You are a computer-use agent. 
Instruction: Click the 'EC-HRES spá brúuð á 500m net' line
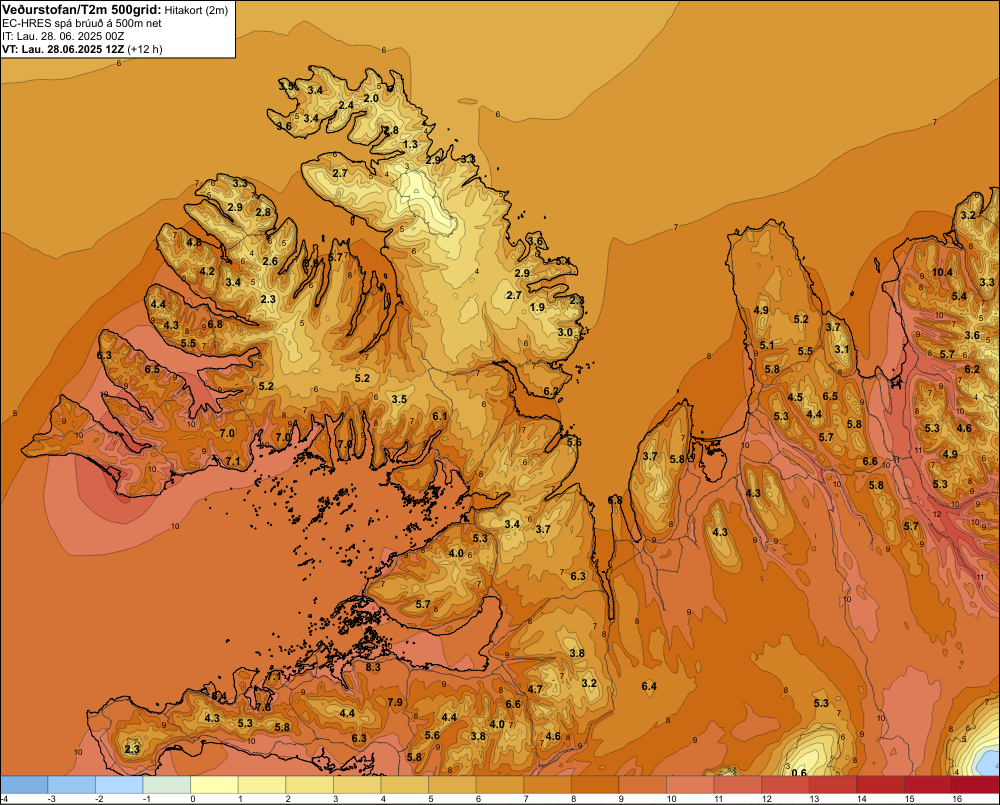click(x=82, y=23)
